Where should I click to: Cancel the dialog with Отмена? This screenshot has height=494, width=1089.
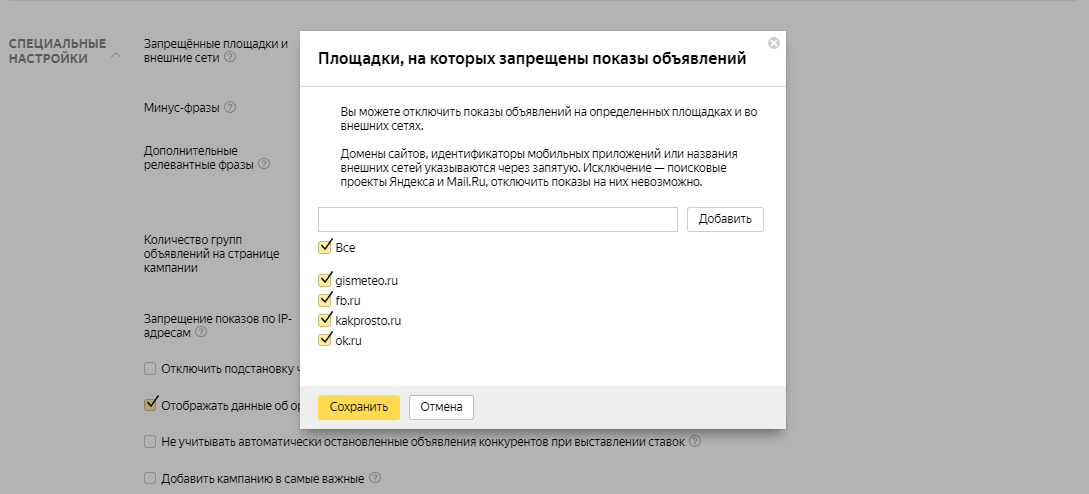[441, 407]
